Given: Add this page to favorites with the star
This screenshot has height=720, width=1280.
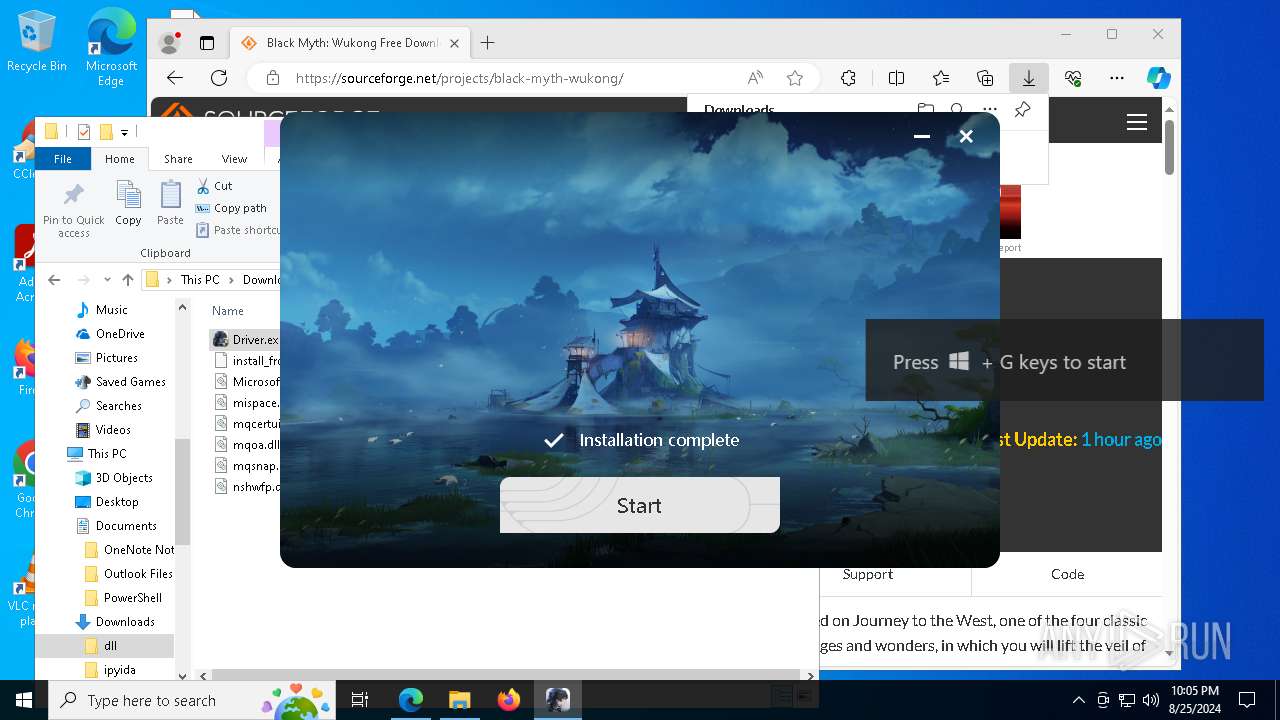Looking at the screenshot, I should pyautogui.click(x=795, y=78).
